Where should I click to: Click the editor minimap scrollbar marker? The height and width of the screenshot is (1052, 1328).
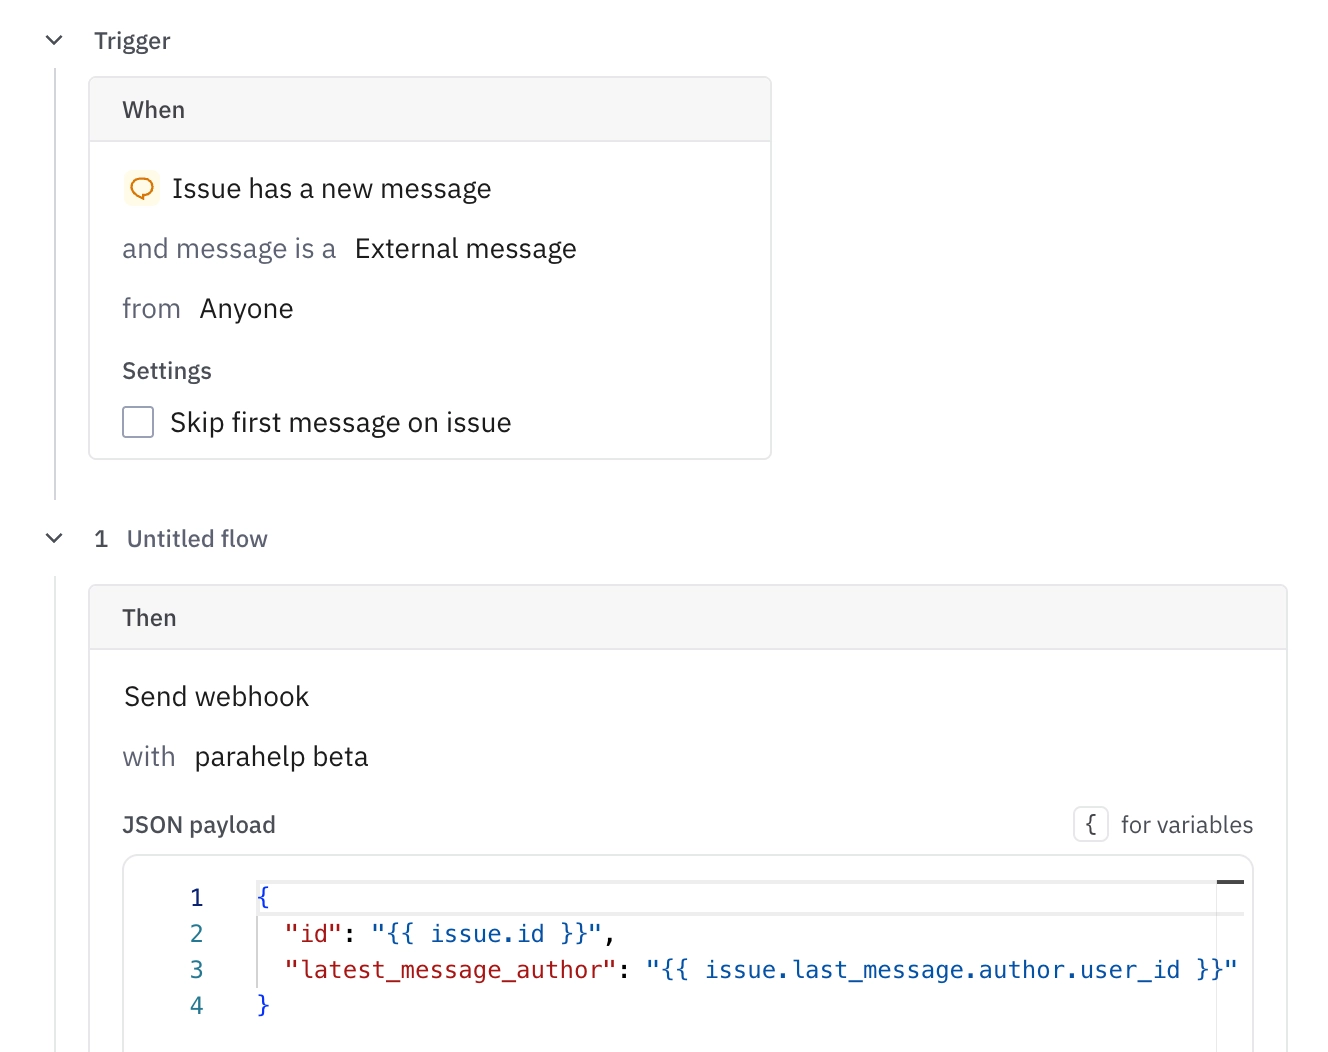(x=1230, y=882)
